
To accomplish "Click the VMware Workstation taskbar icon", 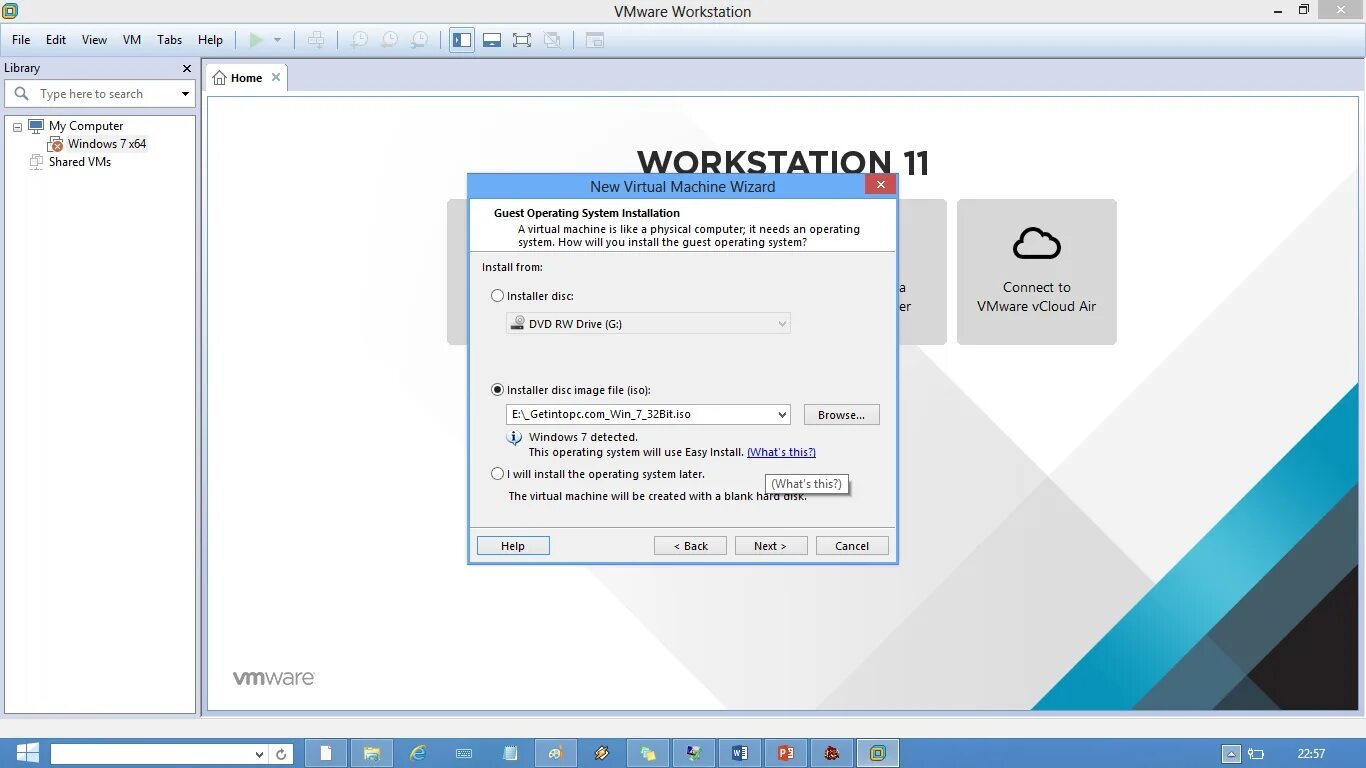I will pyautogui.click(x=878, y=753).
